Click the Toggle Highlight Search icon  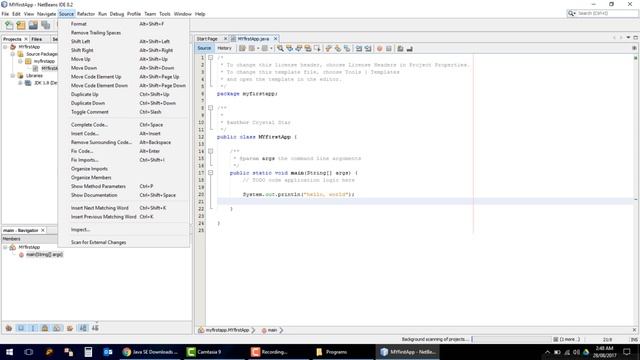click(x=308, y=49)
